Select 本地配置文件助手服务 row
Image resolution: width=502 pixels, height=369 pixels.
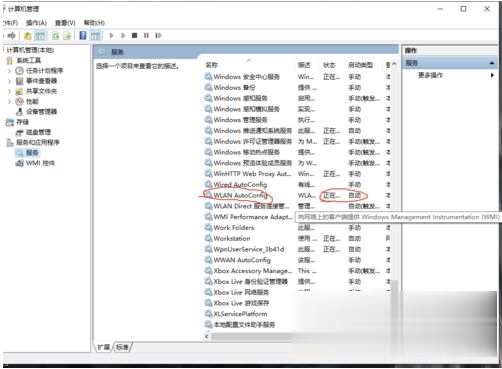[x=247, y=324]
